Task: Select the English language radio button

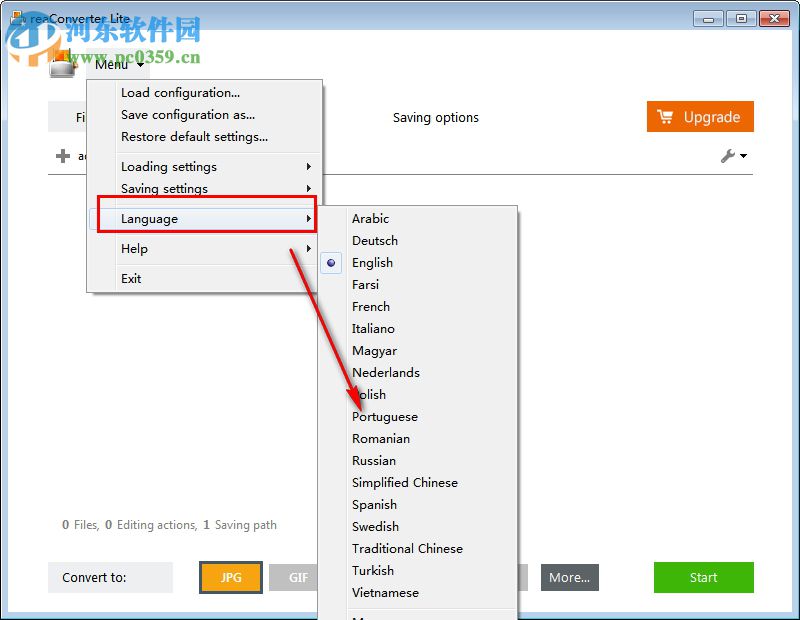Action: 331,262
